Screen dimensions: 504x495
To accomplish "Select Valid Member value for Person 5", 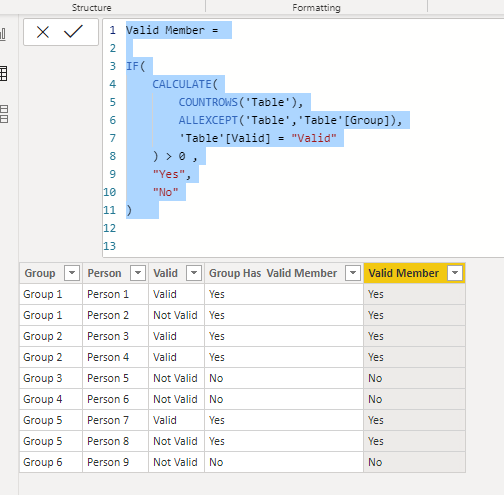I will point(414,378).
